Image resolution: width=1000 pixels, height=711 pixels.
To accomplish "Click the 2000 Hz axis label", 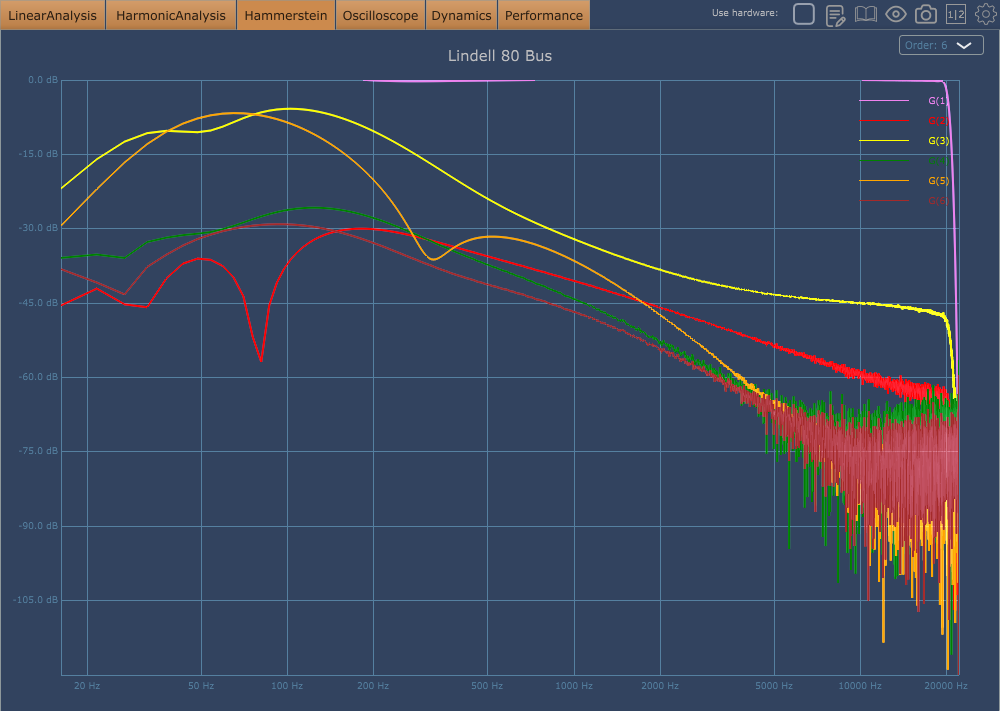I will [x=660, y=686].
